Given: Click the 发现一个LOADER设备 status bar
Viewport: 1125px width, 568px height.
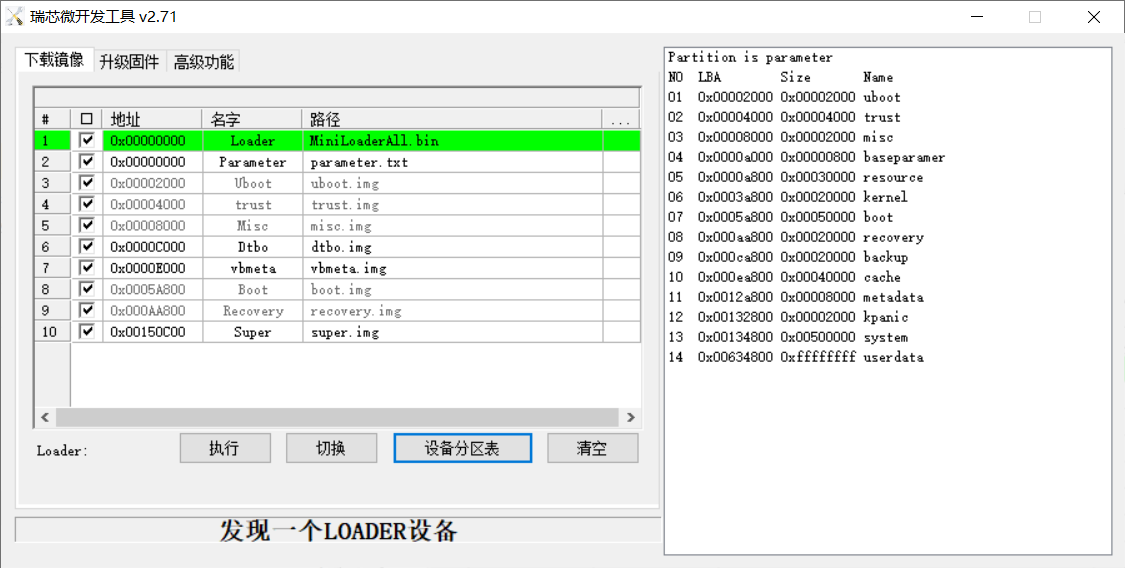Looking at the screenshot, I should pyautogui.click(x=338, y=530).
